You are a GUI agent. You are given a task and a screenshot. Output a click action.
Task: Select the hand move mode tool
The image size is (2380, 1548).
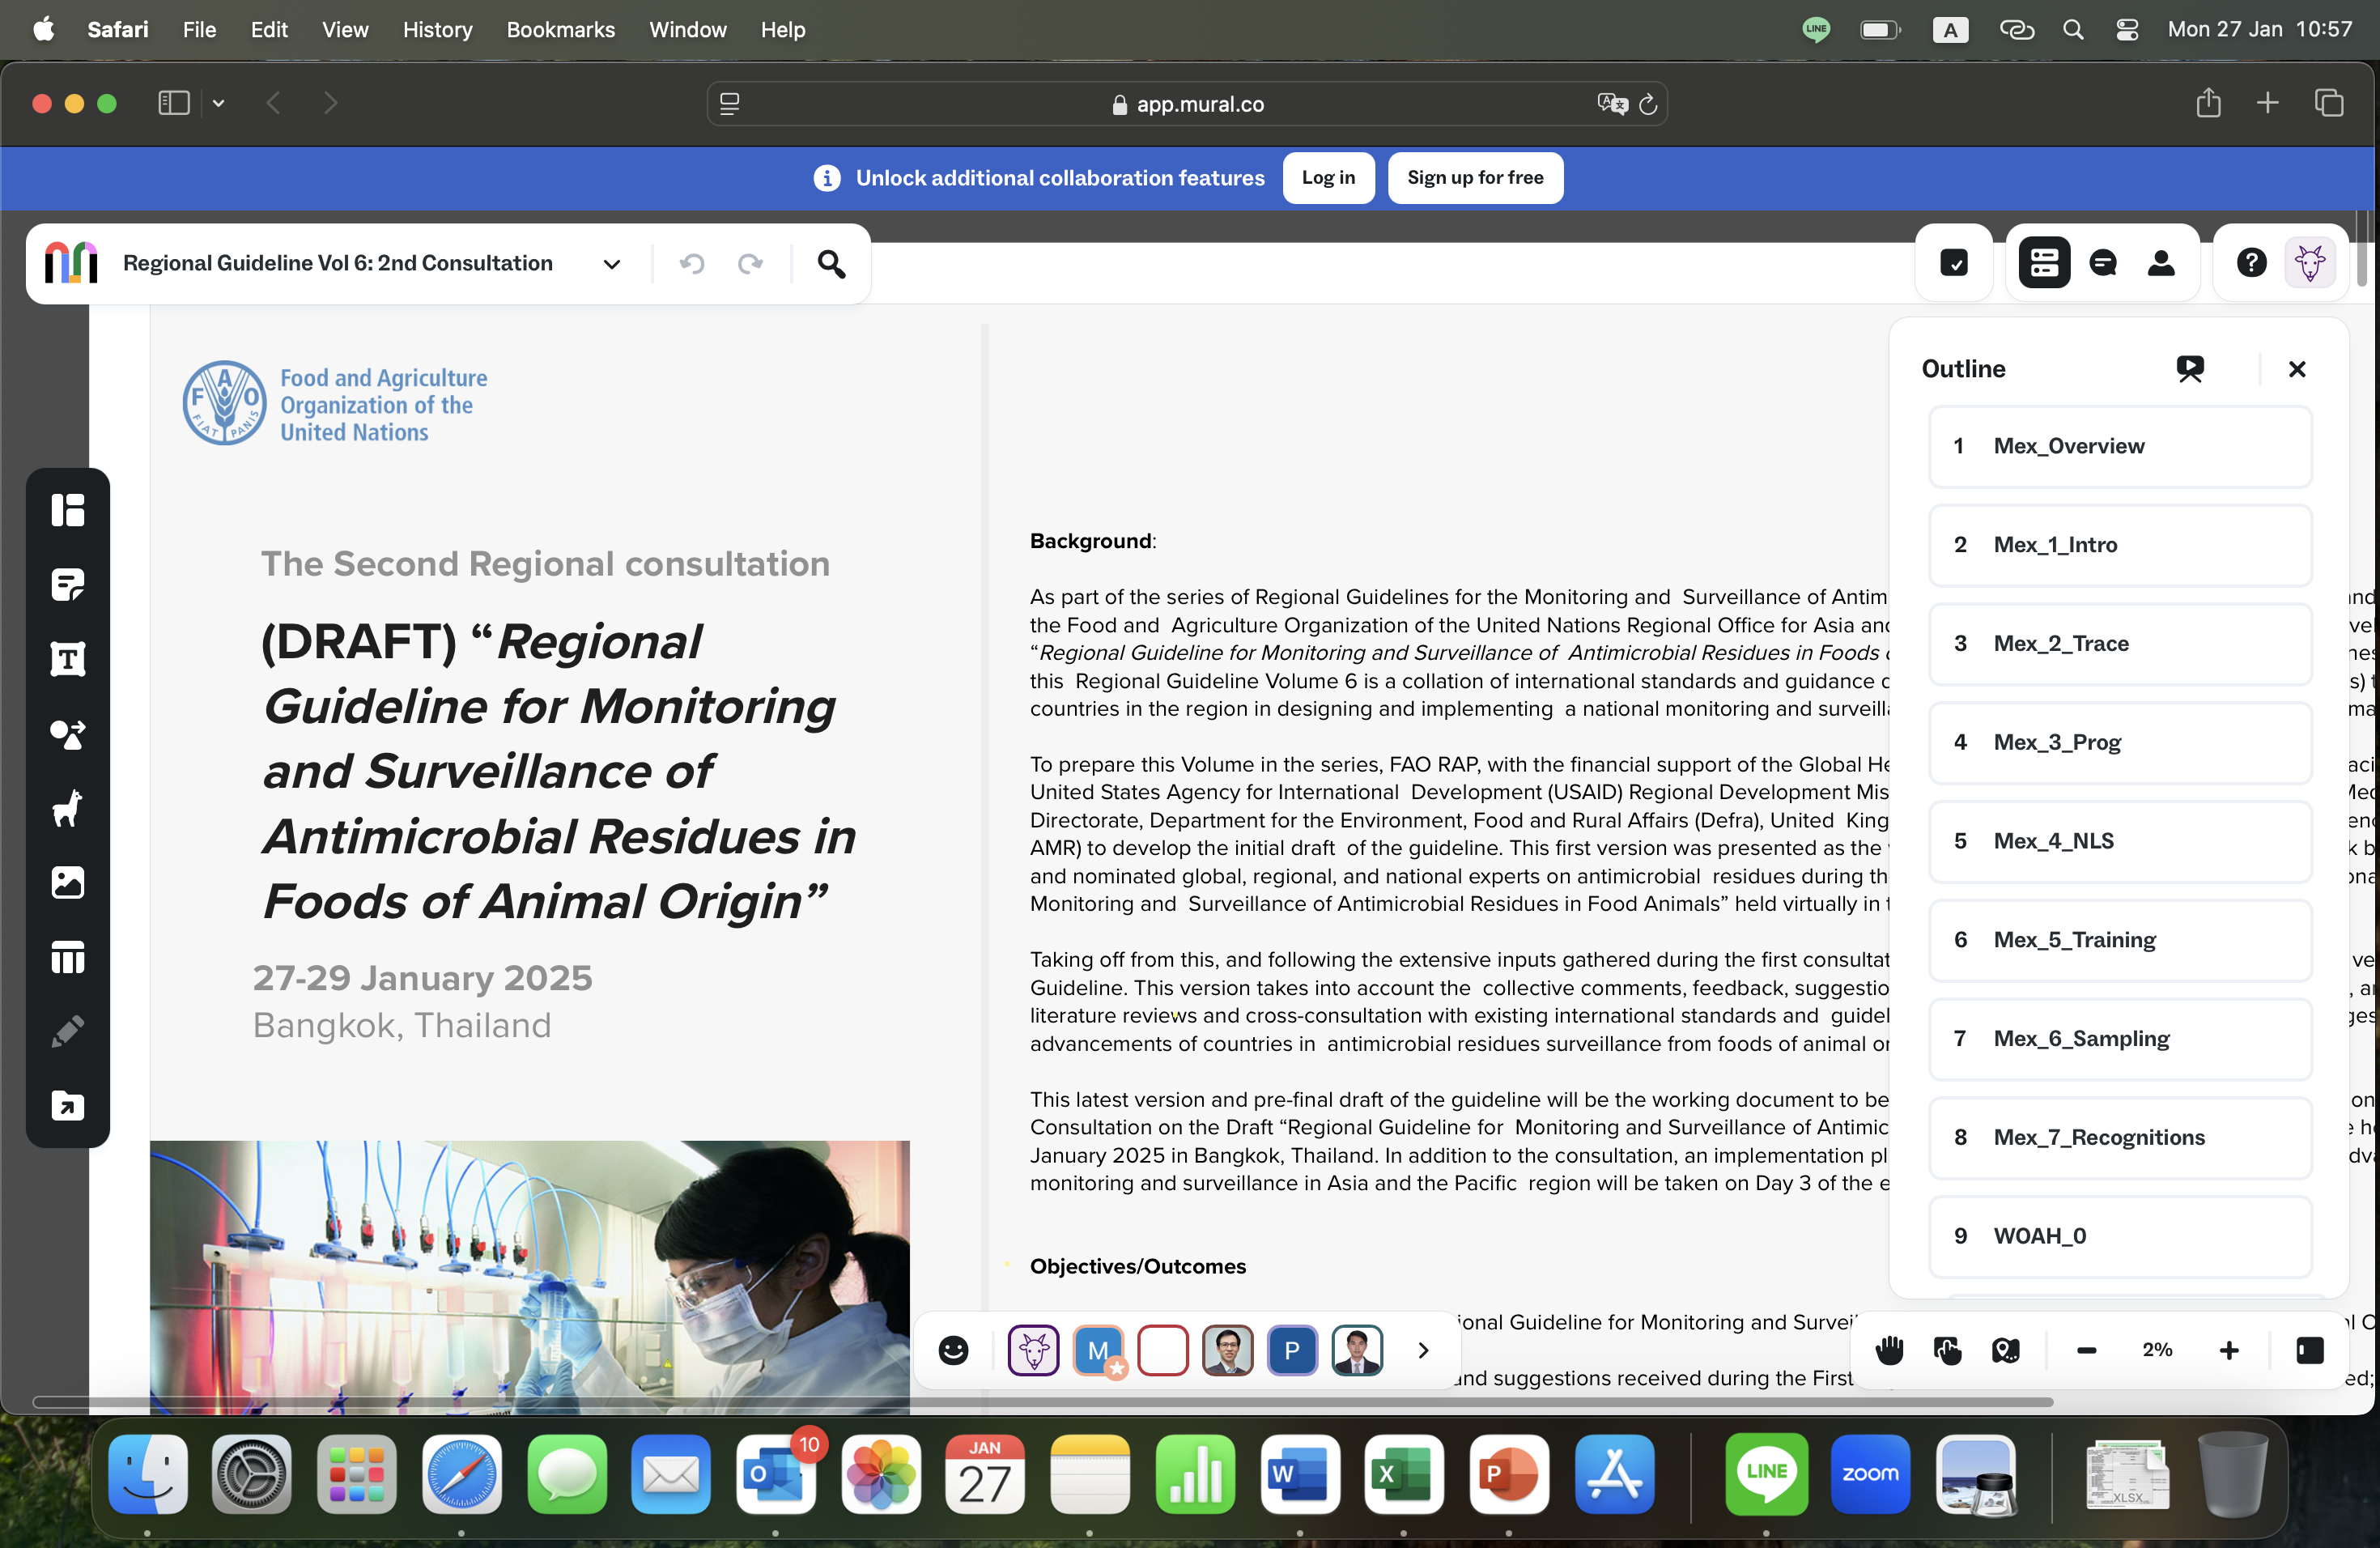1889,1350
